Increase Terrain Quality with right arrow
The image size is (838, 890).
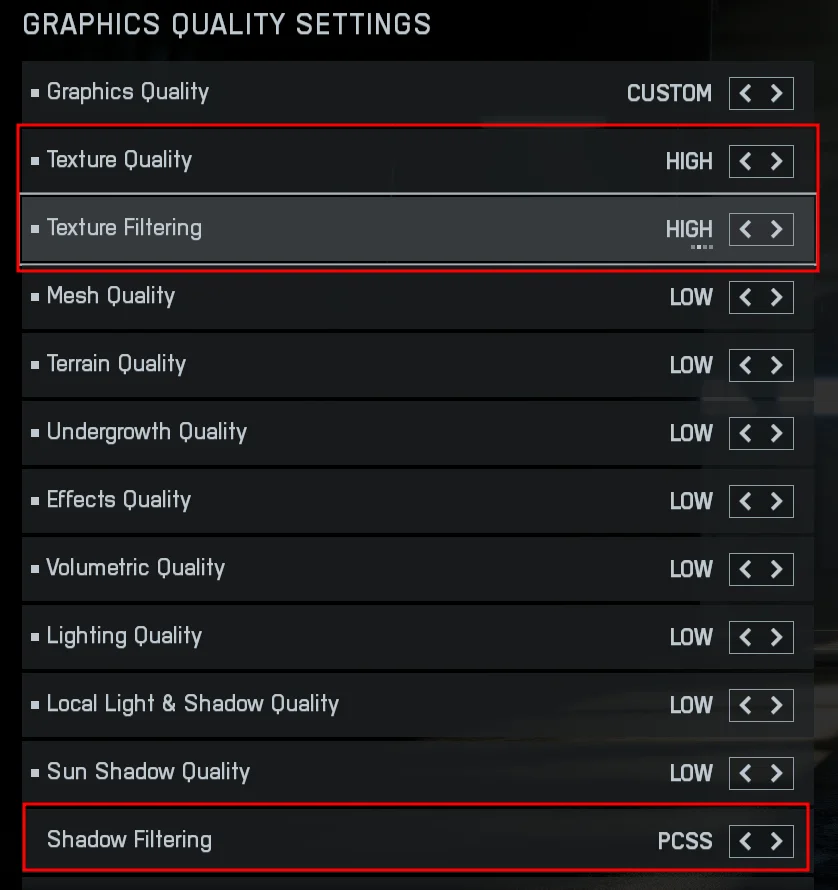(x=777, y=365)
